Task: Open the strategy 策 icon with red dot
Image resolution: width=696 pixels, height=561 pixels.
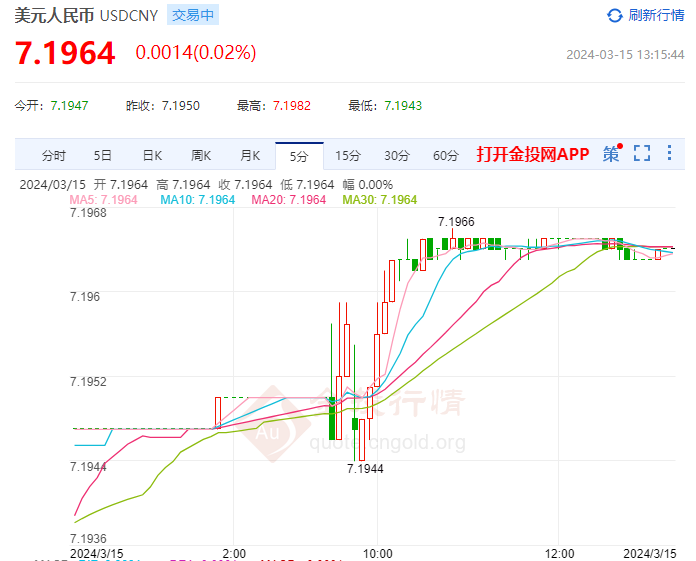Action: pyautogui.click(x=613, y=153)
